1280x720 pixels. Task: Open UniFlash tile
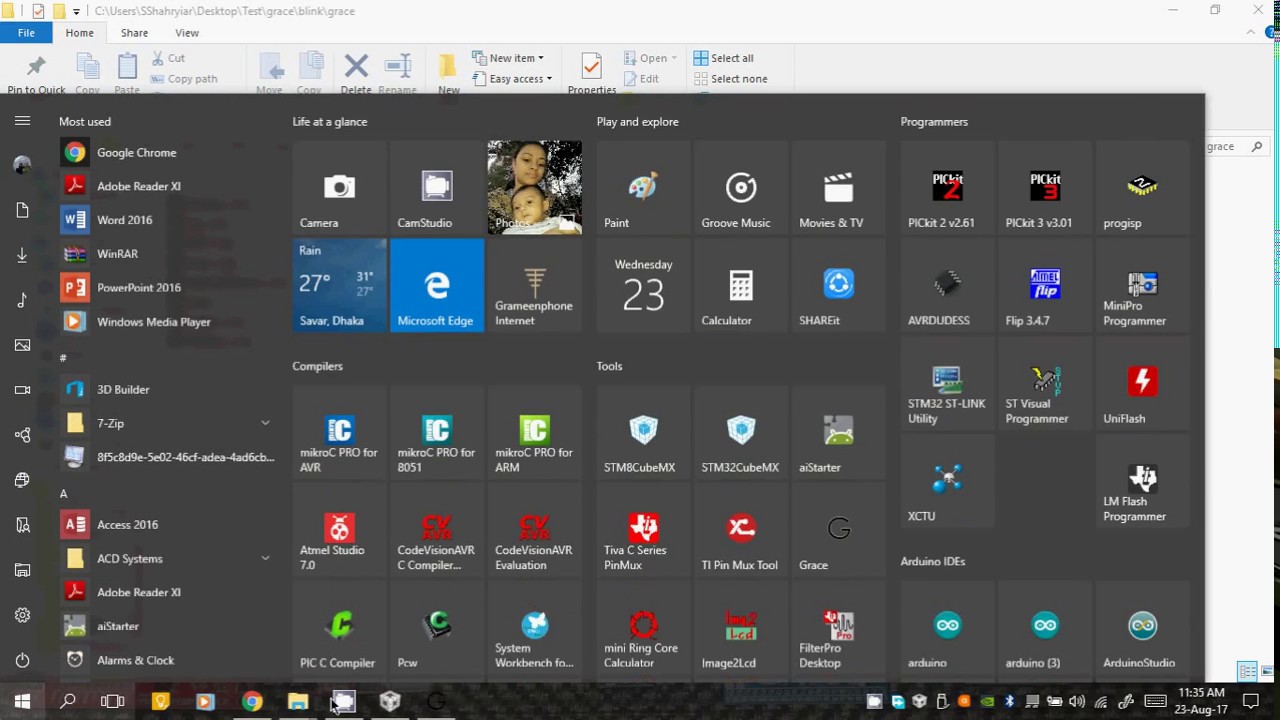pos(1143,383)
